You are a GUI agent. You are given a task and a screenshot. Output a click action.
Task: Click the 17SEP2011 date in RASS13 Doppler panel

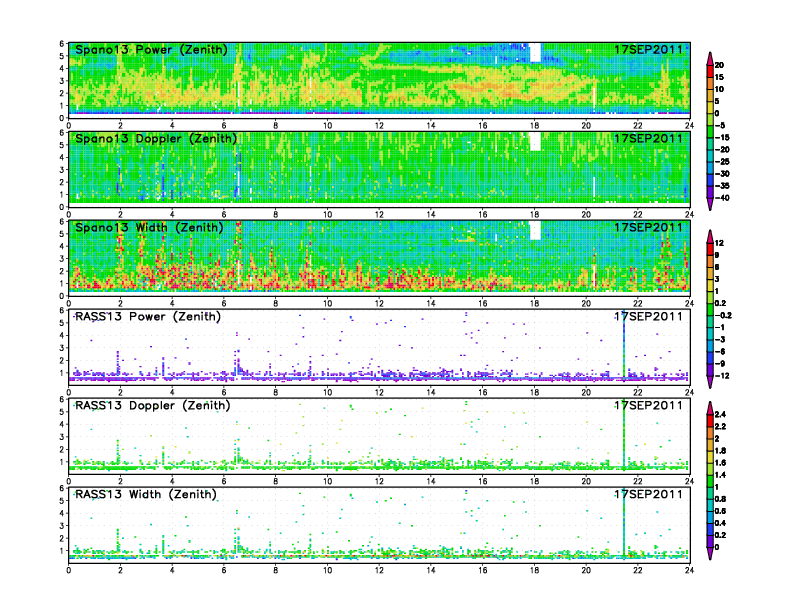[x=649, y=405]
